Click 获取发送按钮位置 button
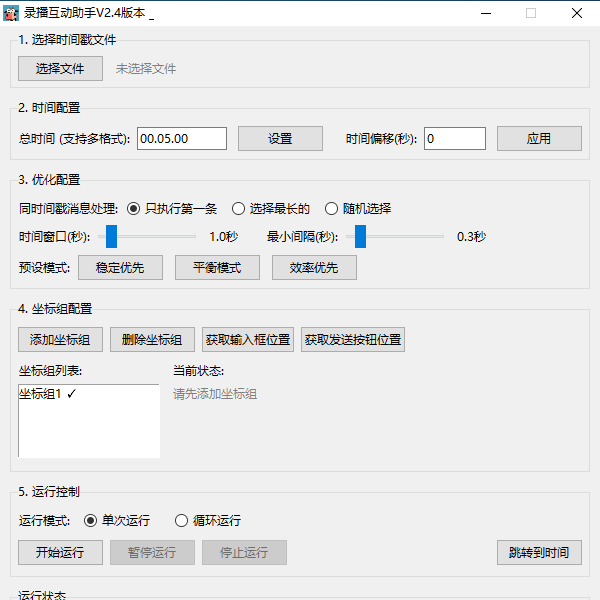 coord(353,340)
